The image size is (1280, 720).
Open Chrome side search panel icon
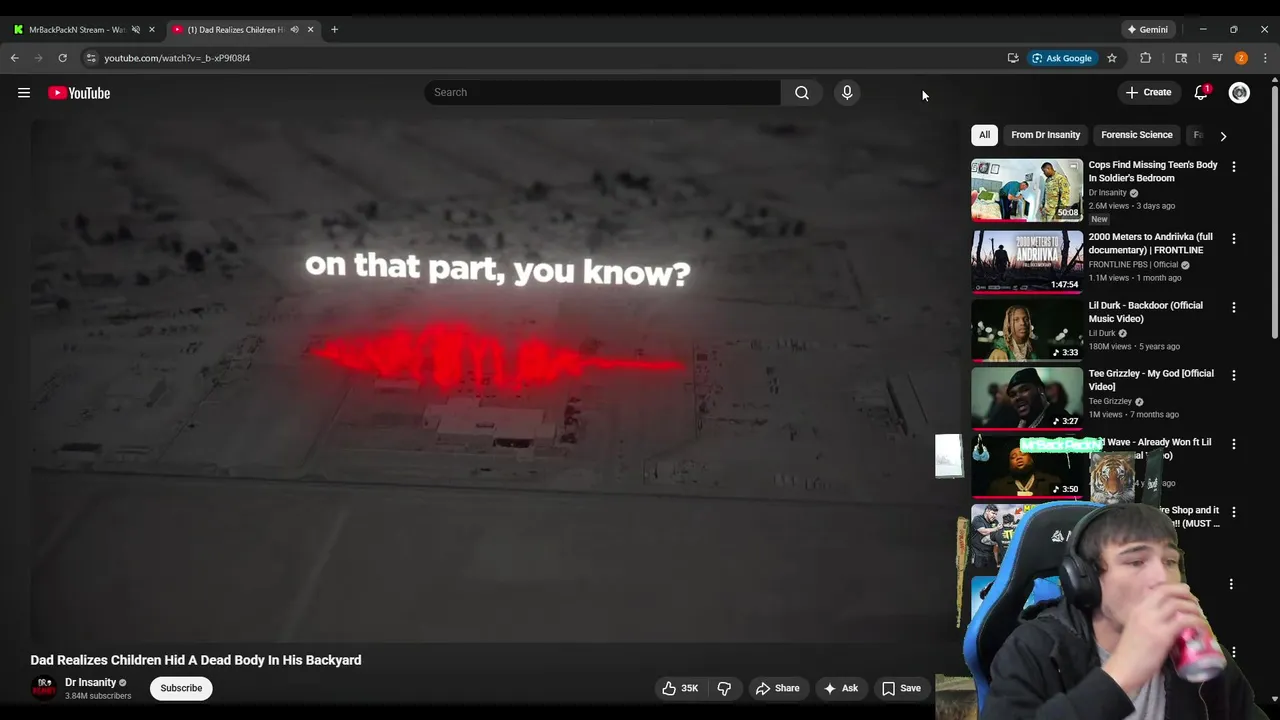(x=1181, y=58)
